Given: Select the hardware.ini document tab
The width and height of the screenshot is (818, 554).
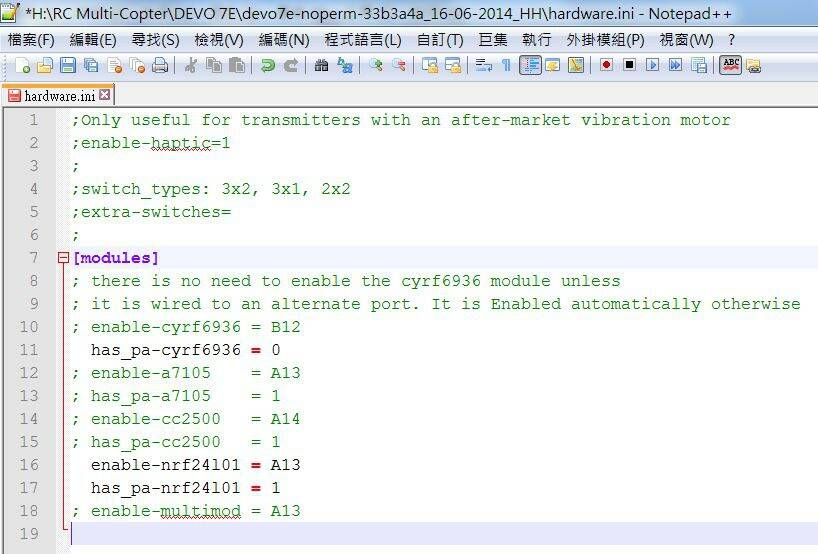Looking at the screenshot, I should pyautogui.click(x=57, y=95).
